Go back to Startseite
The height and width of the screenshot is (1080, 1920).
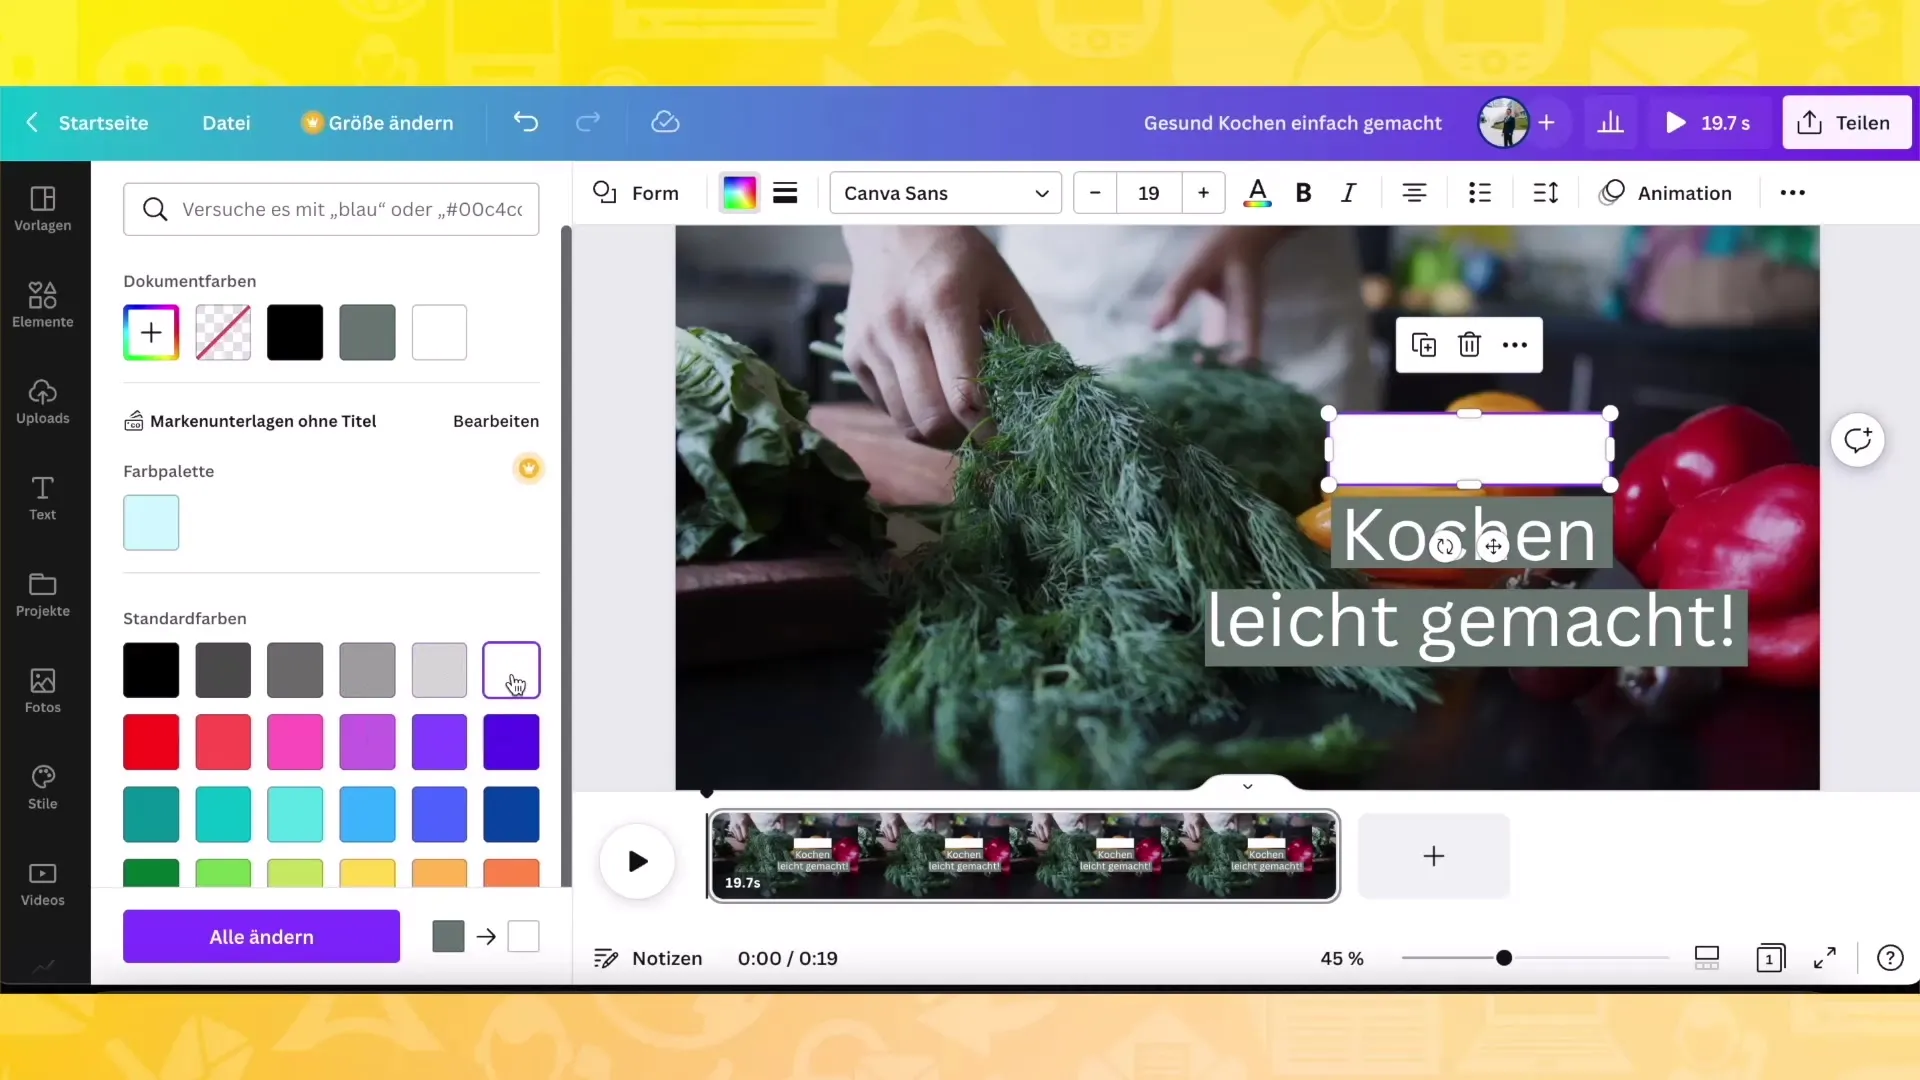click(87, 123)
